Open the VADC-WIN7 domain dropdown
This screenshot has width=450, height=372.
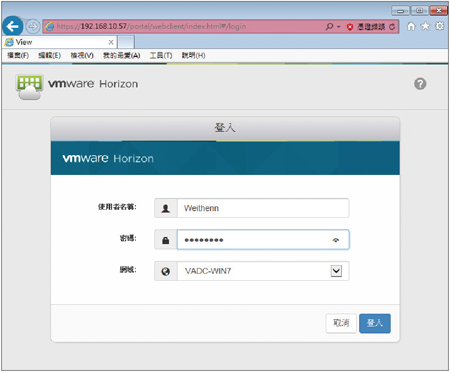263,271
